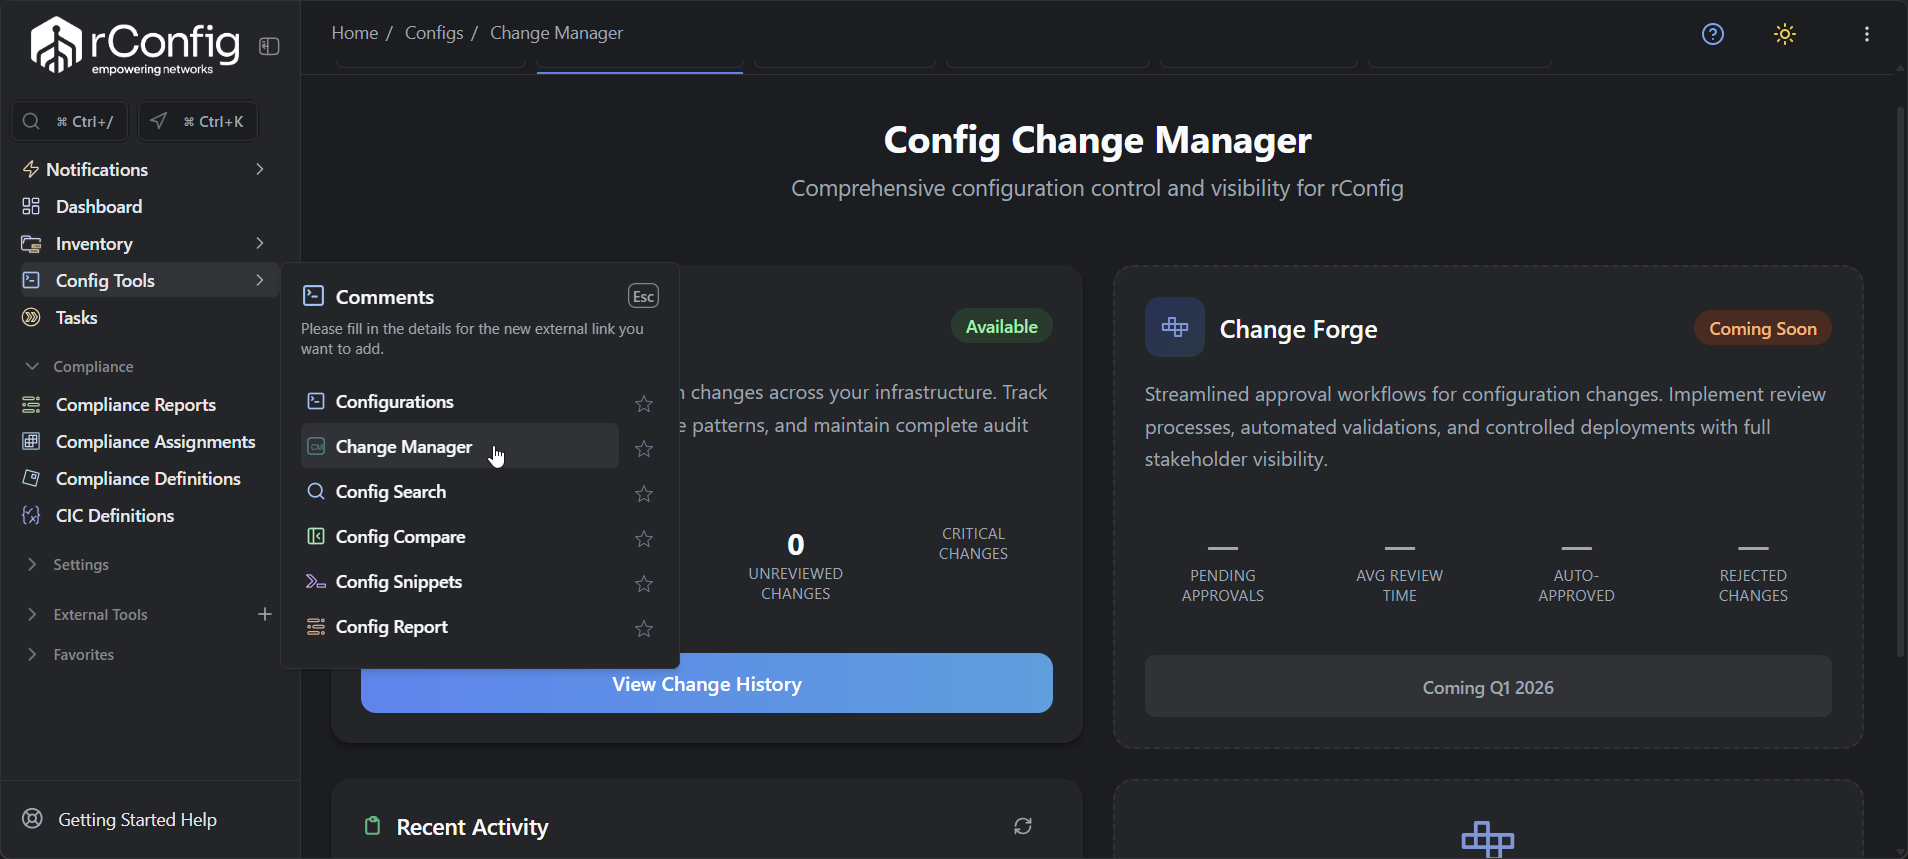Click the Config Report icon
The height and width of the screenshot is (859, 1908).
[316, 626]
